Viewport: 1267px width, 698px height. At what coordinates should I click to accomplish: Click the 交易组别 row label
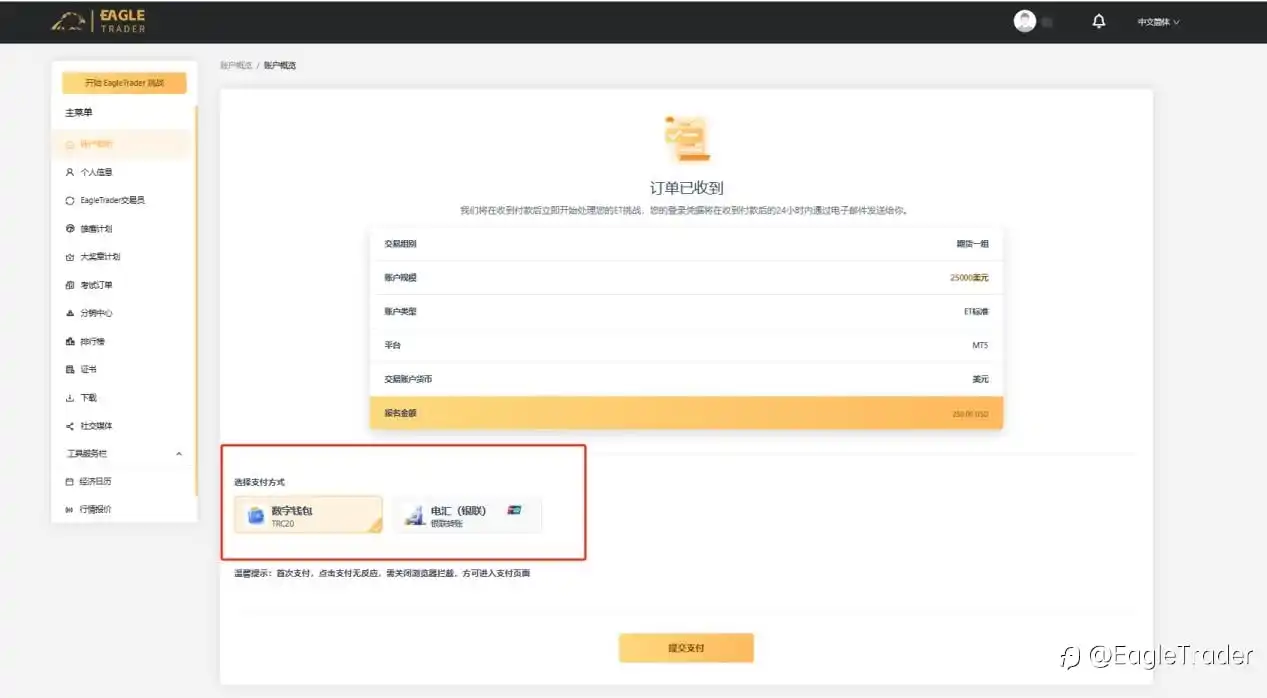click(400, 243)
